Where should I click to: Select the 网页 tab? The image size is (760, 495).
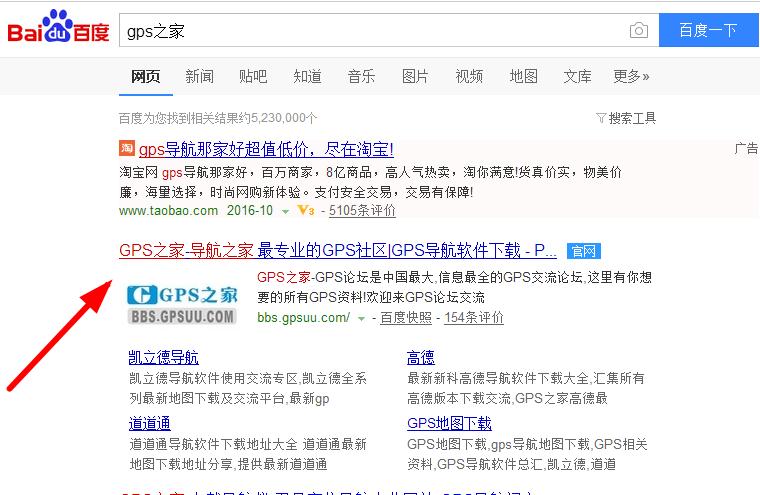pos(145,77)
